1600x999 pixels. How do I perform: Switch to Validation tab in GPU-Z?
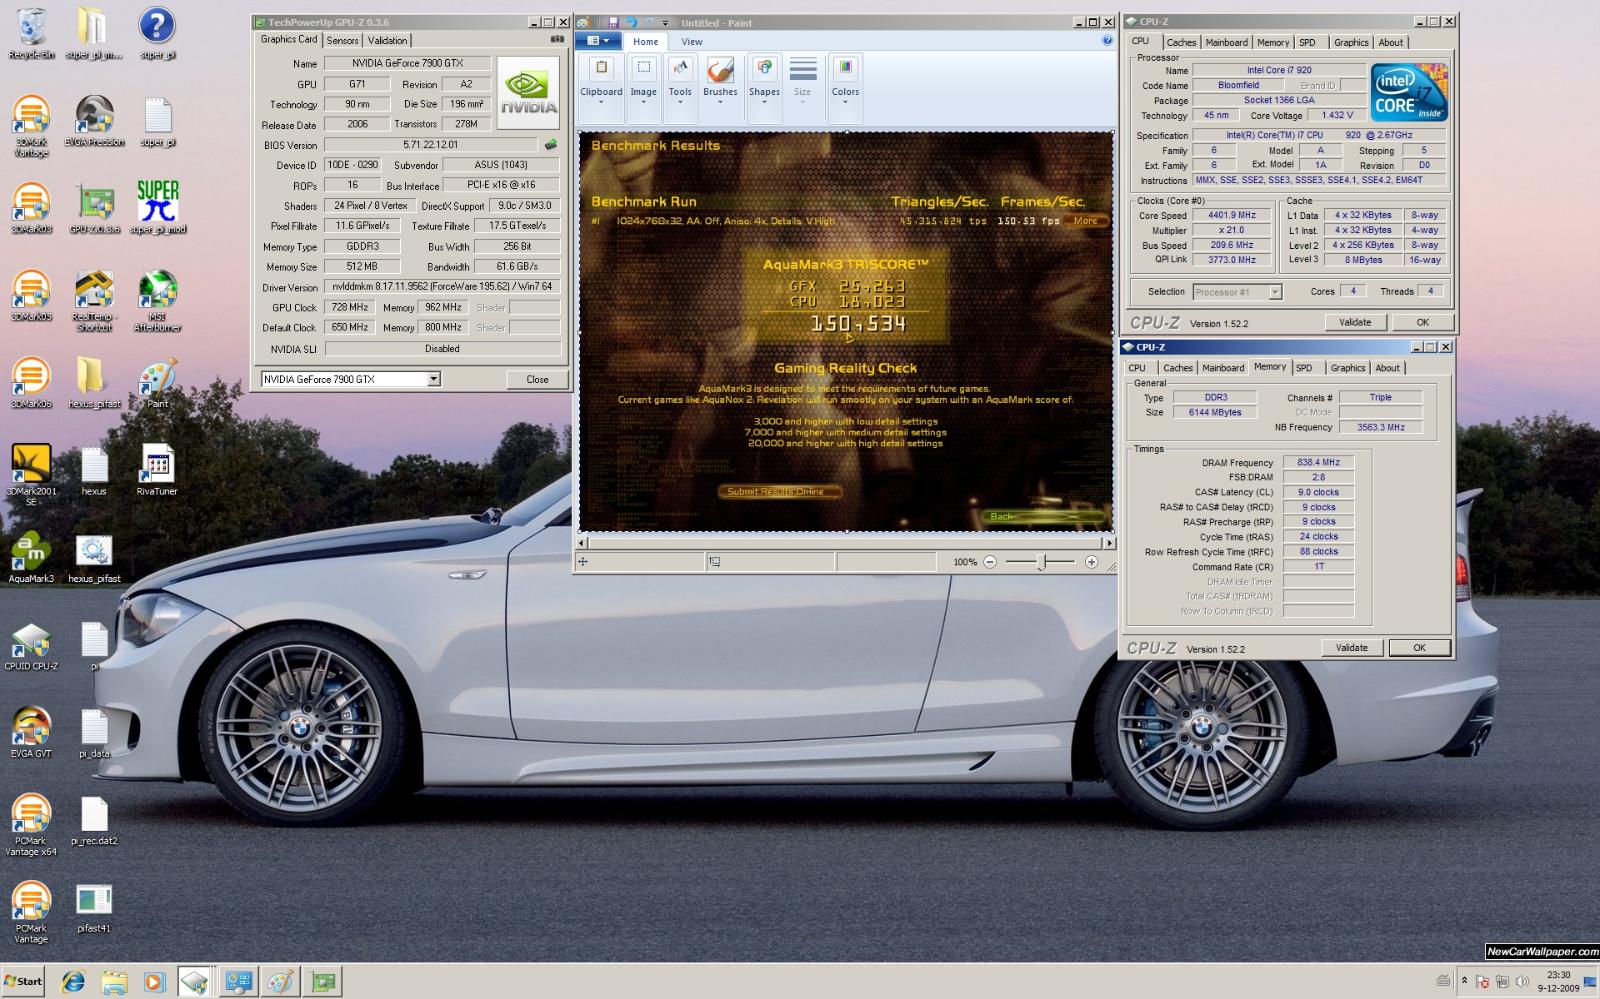(x=387, y=40)
